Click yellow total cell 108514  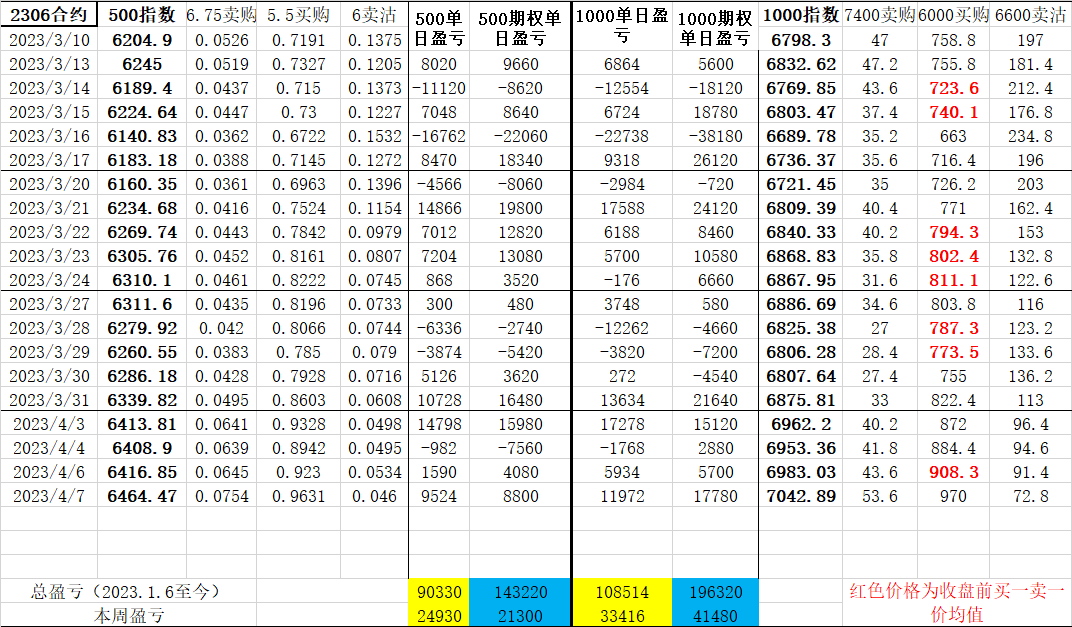point(621,591)
